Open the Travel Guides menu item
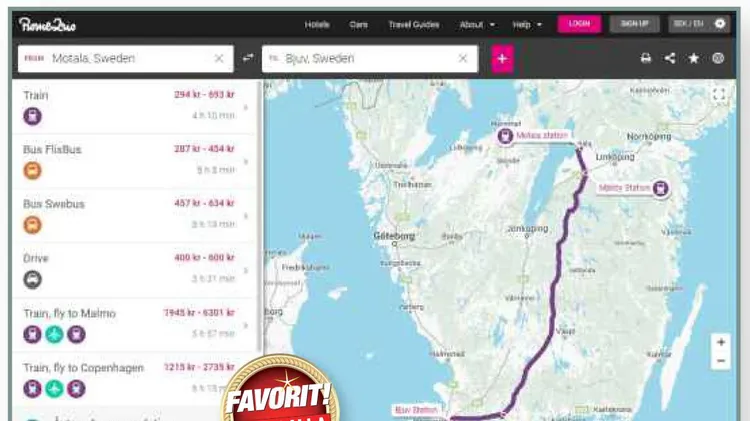This screenshot has height=421, width=750. coord(414,24)
